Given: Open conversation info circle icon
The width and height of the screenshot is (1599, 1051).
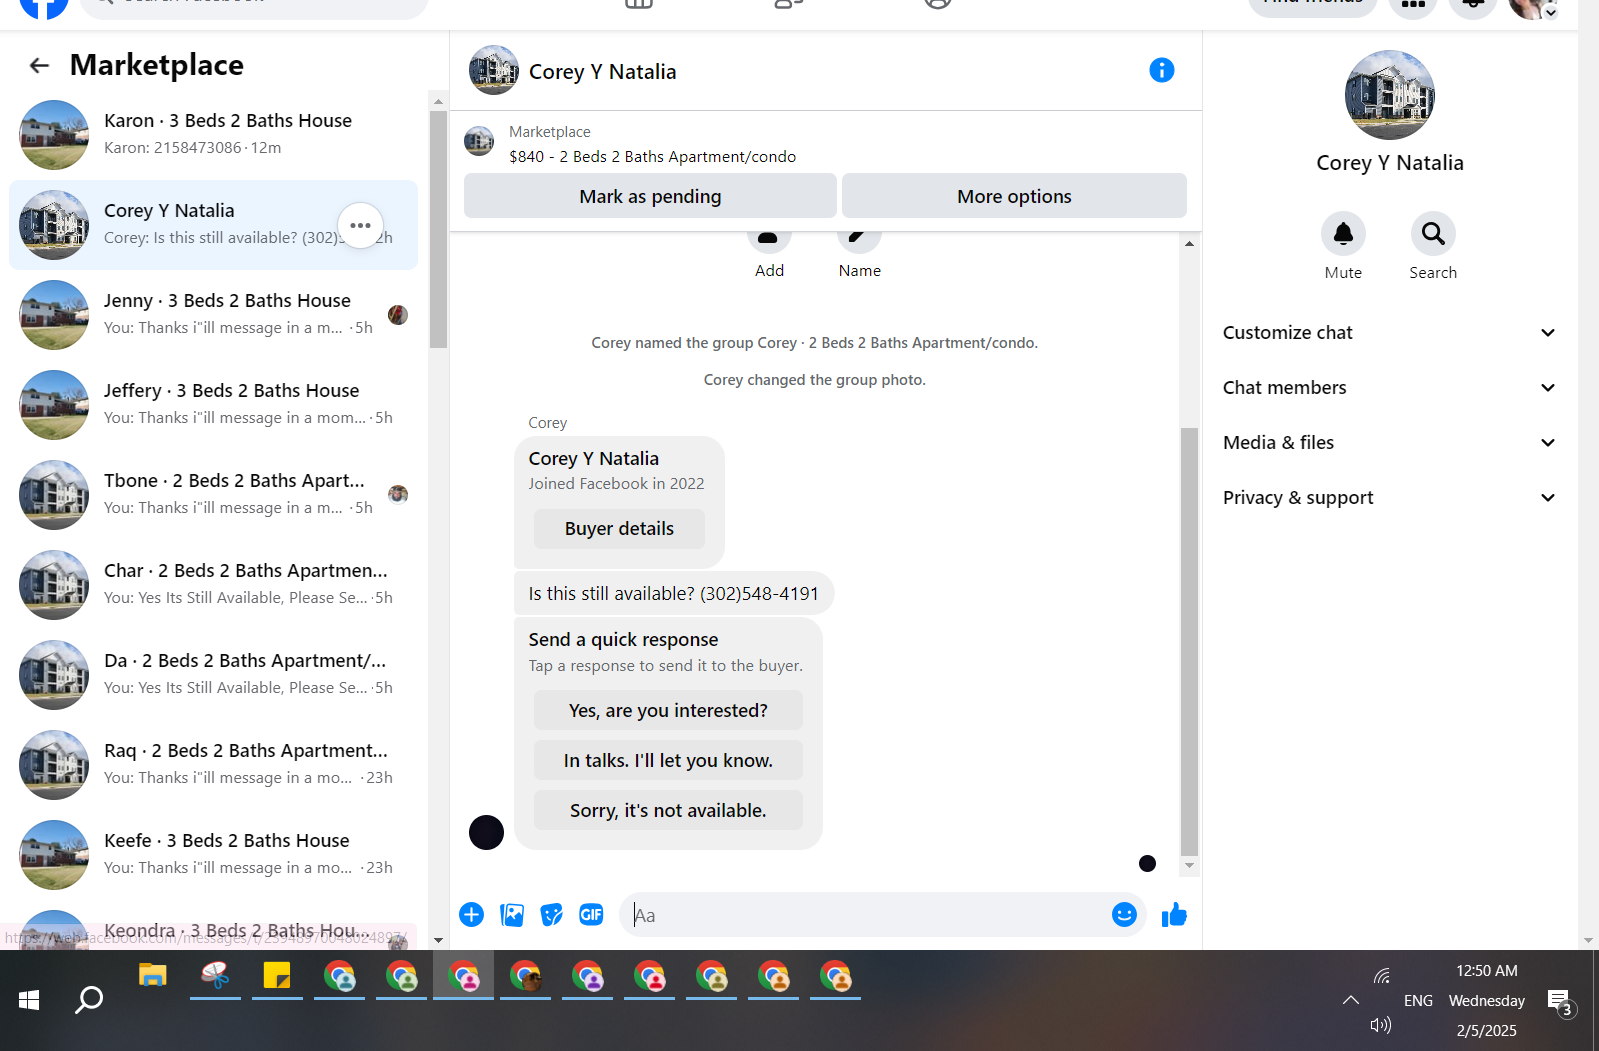Looking at the screenshot, I should [1161, 70].
